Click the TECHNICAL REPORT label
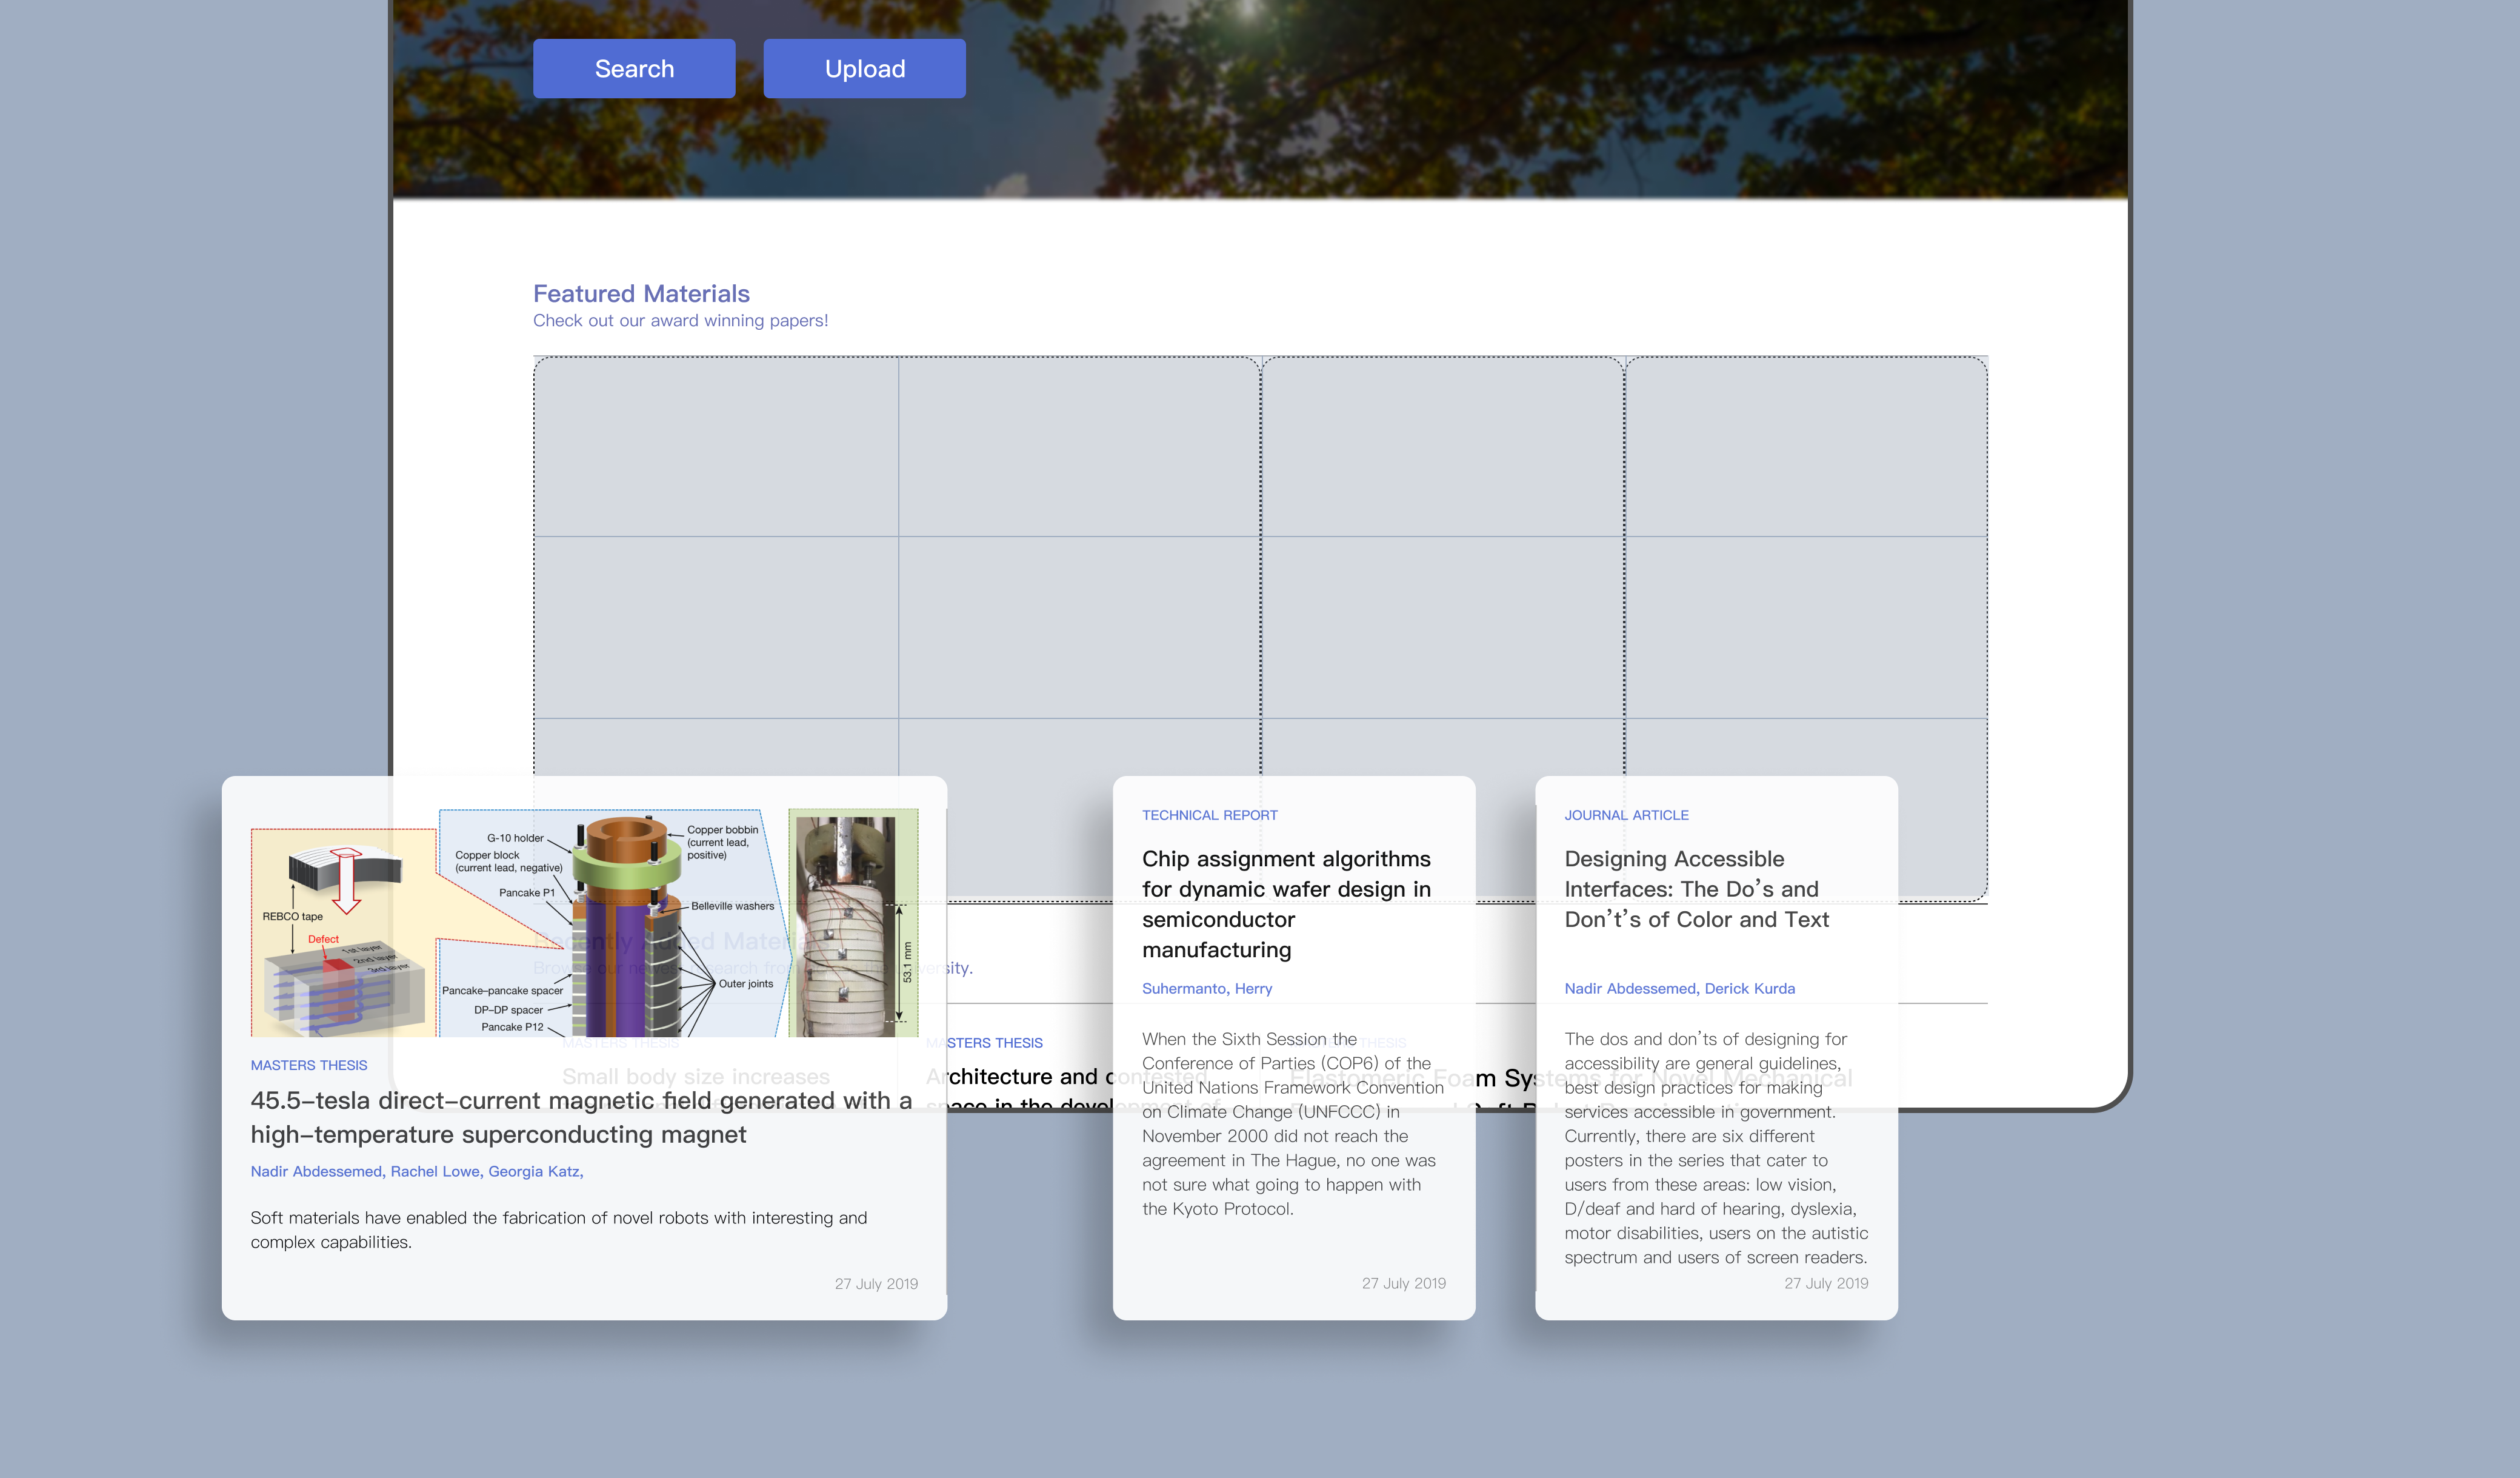The image size is (2520, 1478). (x=1210, y=815)
